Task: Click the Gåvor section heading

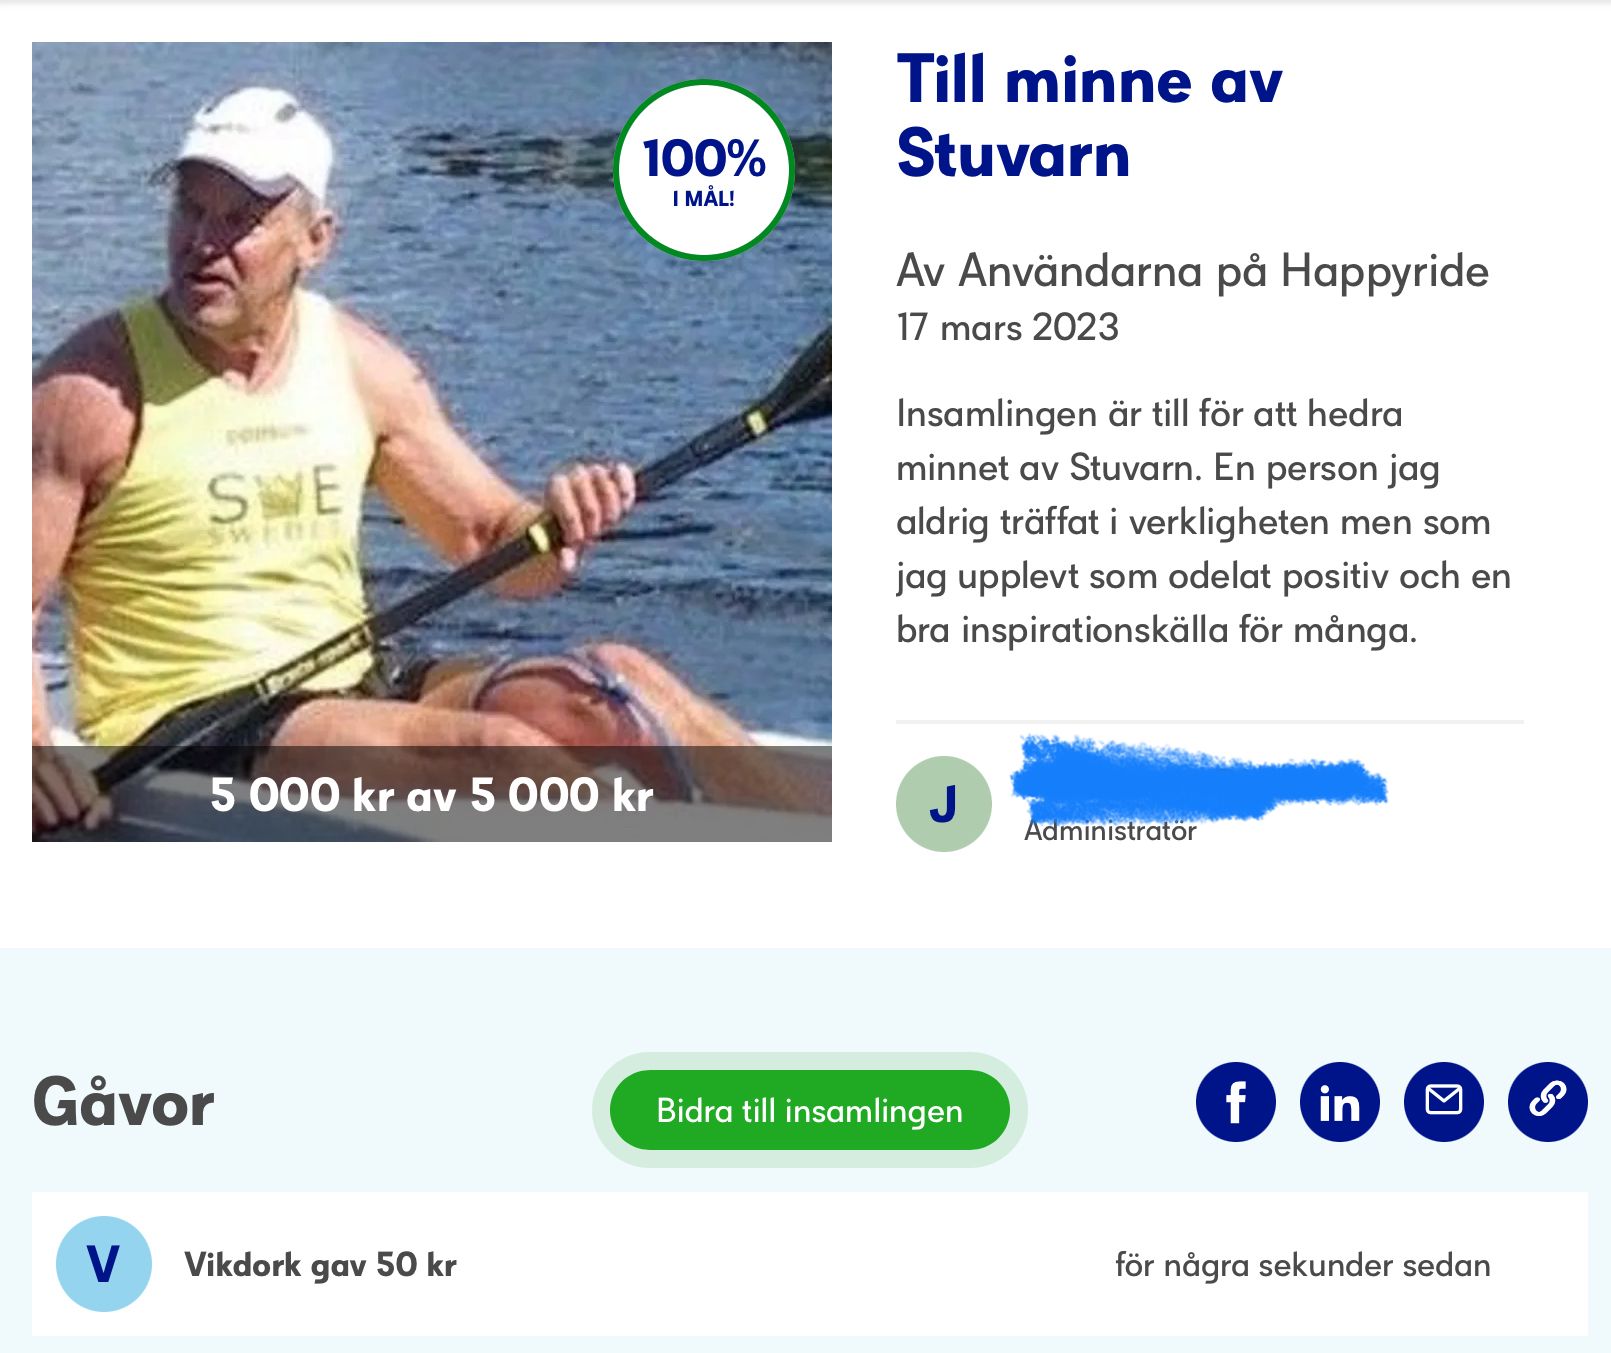Action: 124,1103
